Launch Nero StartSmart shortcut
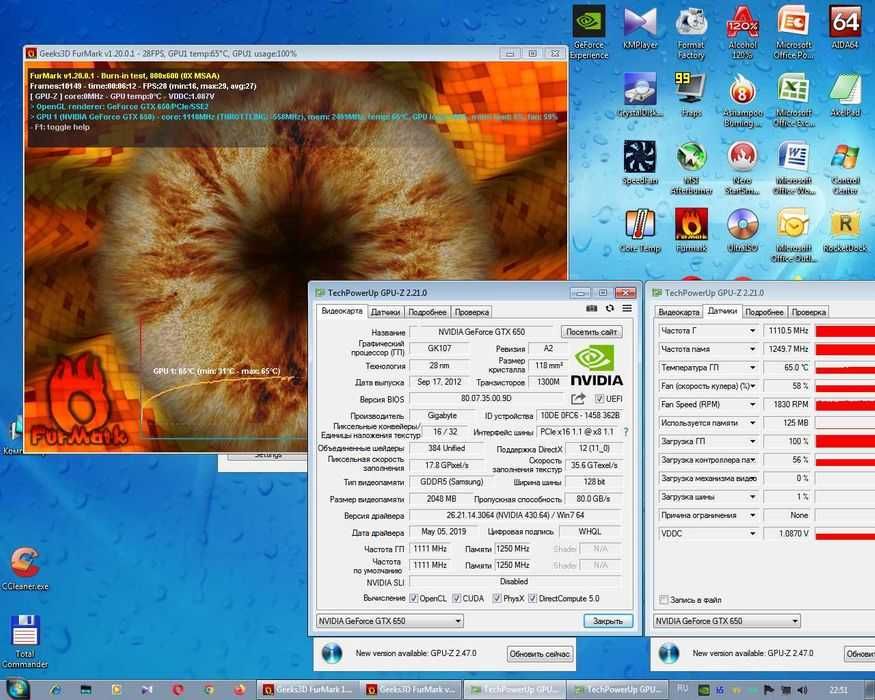875x700 pixels. (x=742, y=168)
